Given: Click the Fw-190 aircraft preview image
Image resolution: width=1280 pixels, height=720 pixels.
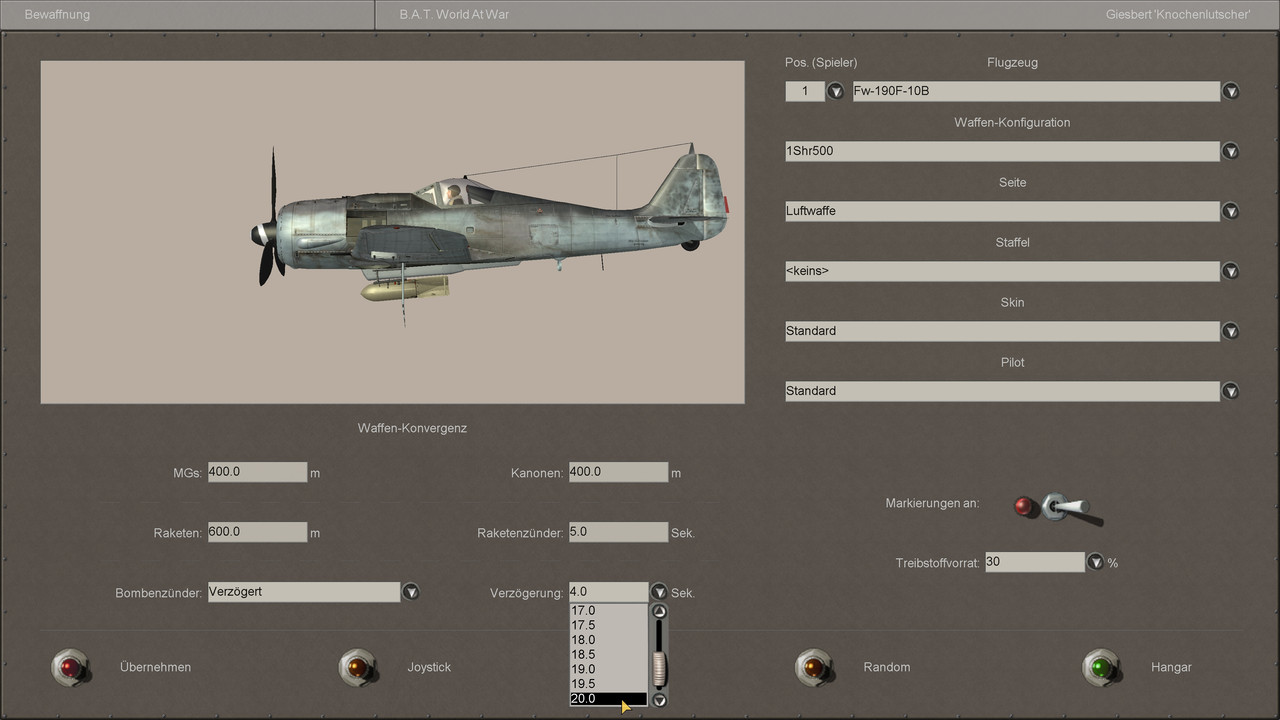Looking at the screenshot, I should coord(392,232).
